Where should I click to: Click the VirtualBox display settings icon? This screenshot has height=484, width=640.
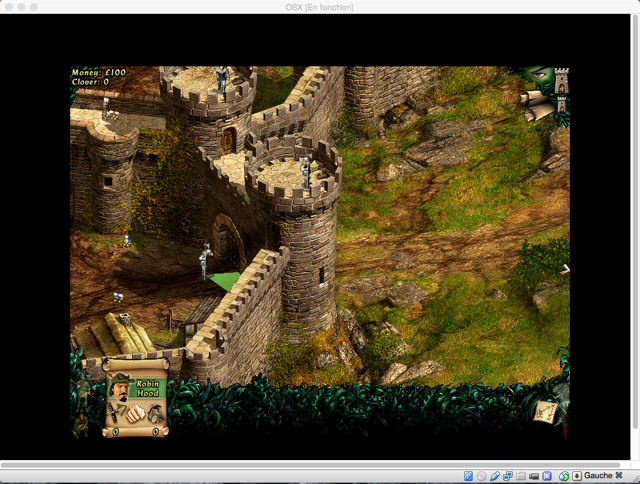[x=547, y=476]
